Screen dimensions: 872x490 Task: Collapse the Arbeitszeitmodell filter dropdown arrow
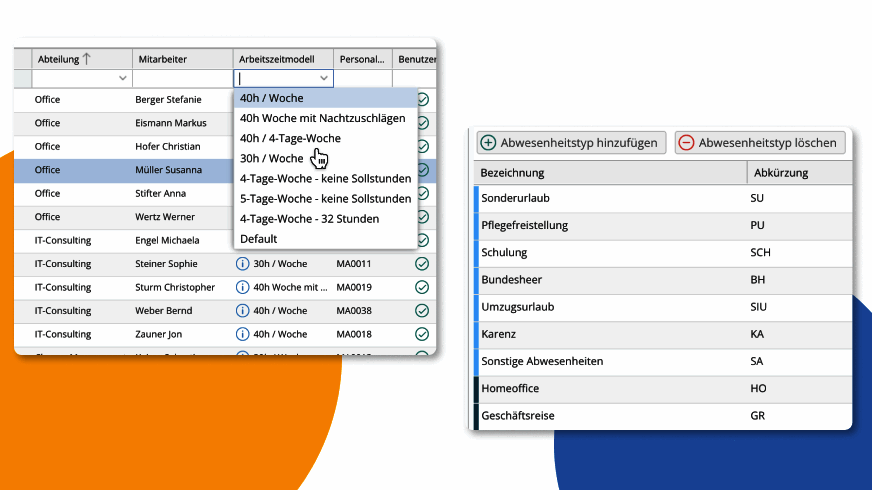coord(323,78)
